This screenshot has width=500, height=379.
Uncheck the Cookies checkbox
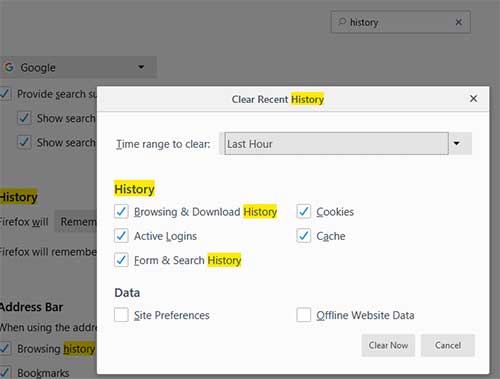(303, 212)
